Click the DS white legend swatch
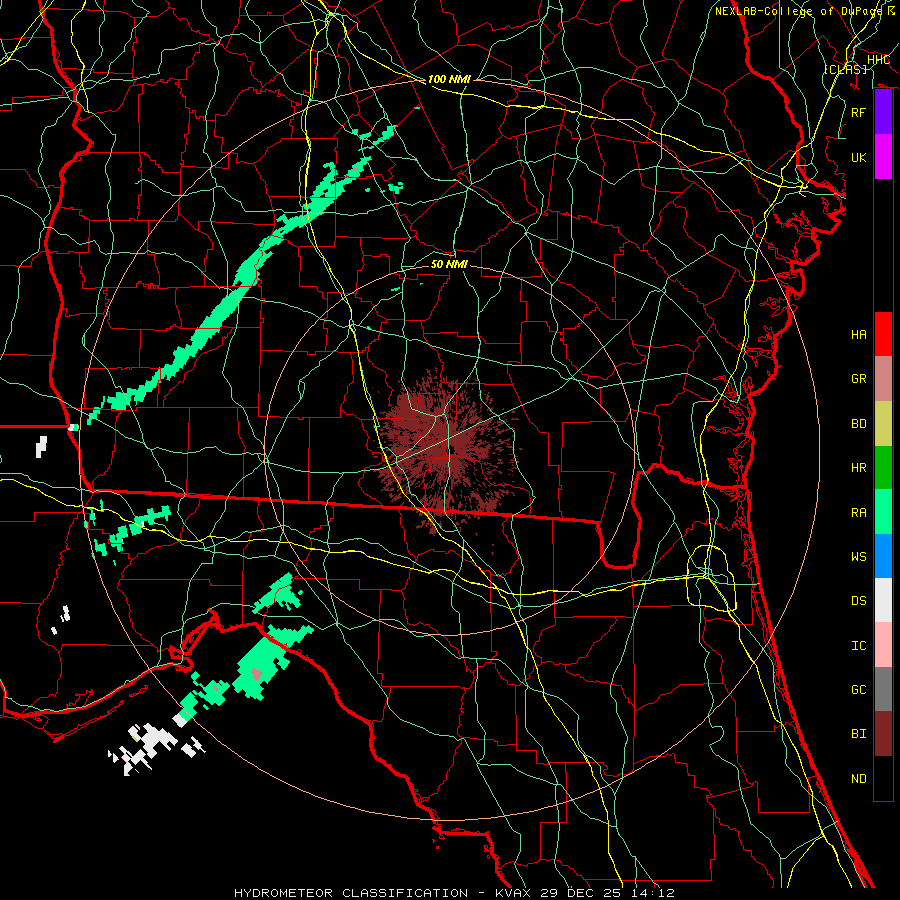The height and width of the screenshot is (900, 900). point(883,600)
